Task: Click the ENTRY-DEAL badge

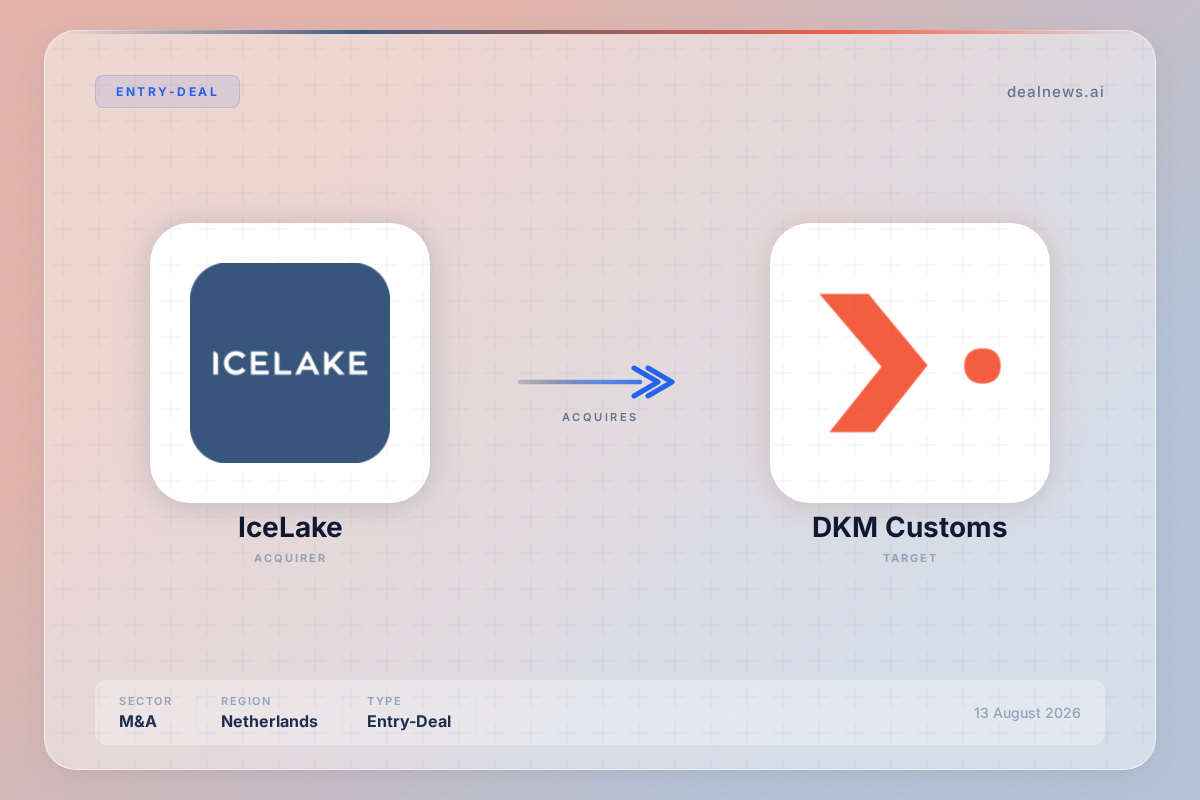Action: 167,91
